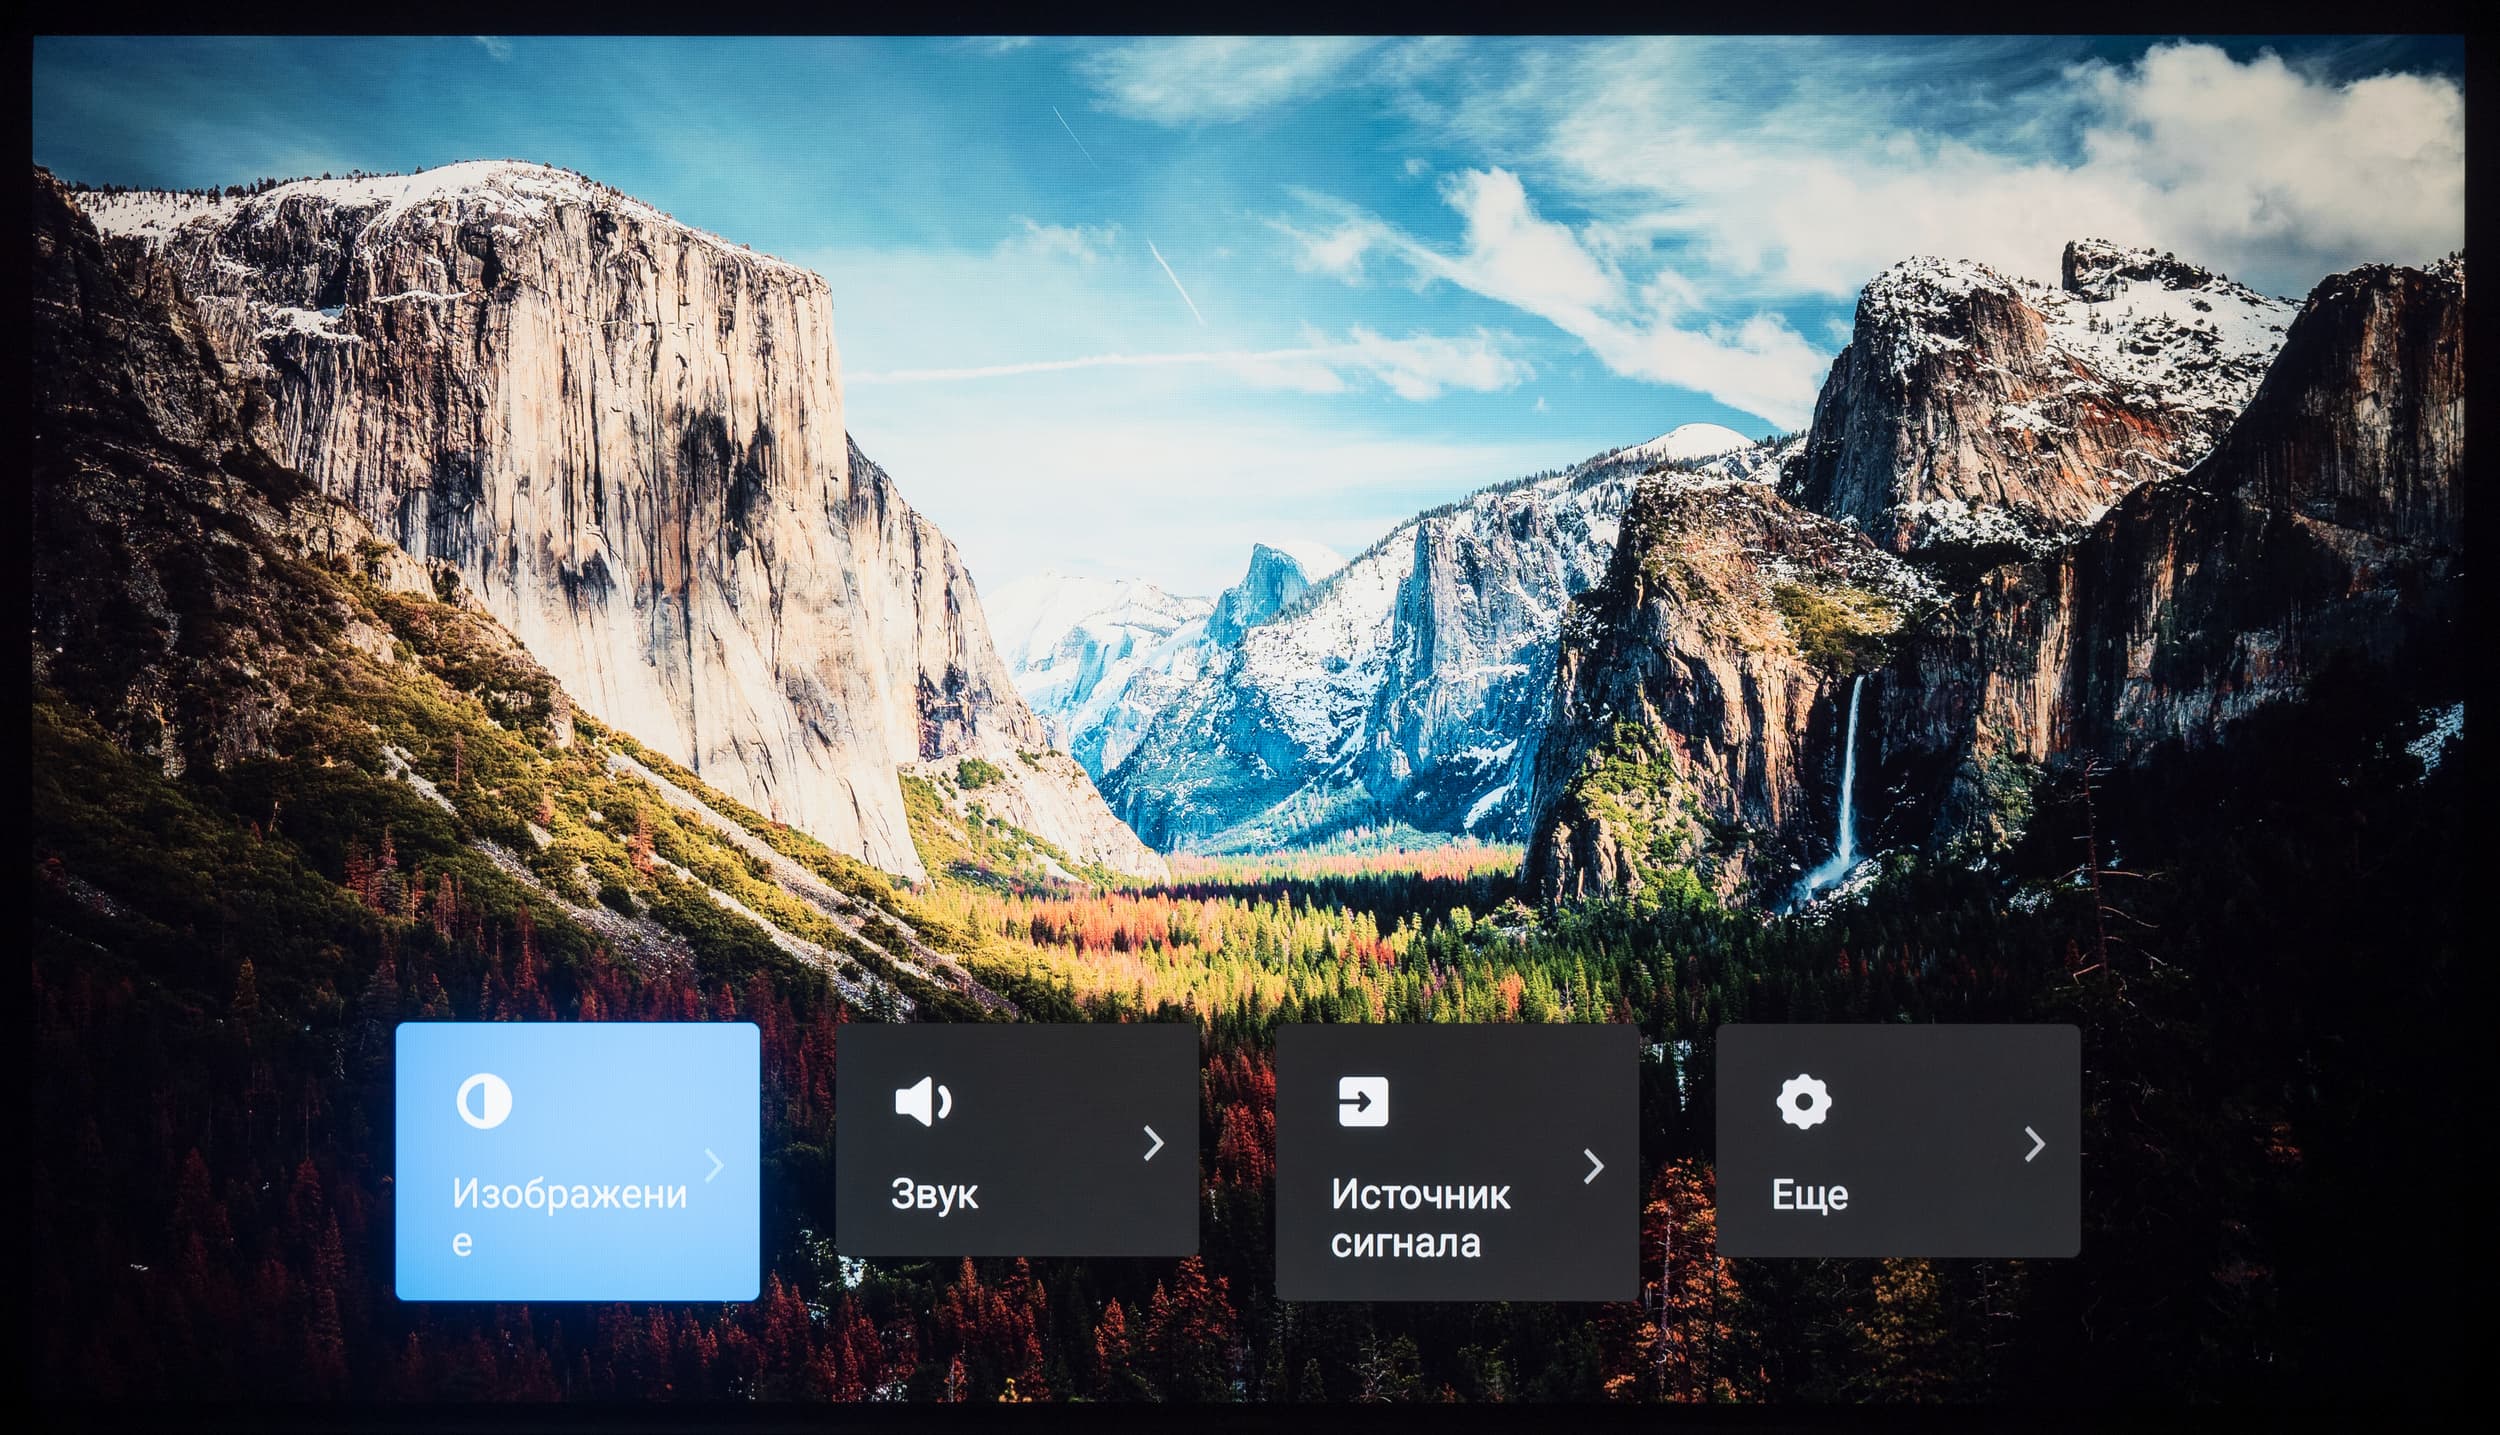Click the wrapped letter е under Изображени
Screen dimensions: 2500x1435
point(462,1243)
